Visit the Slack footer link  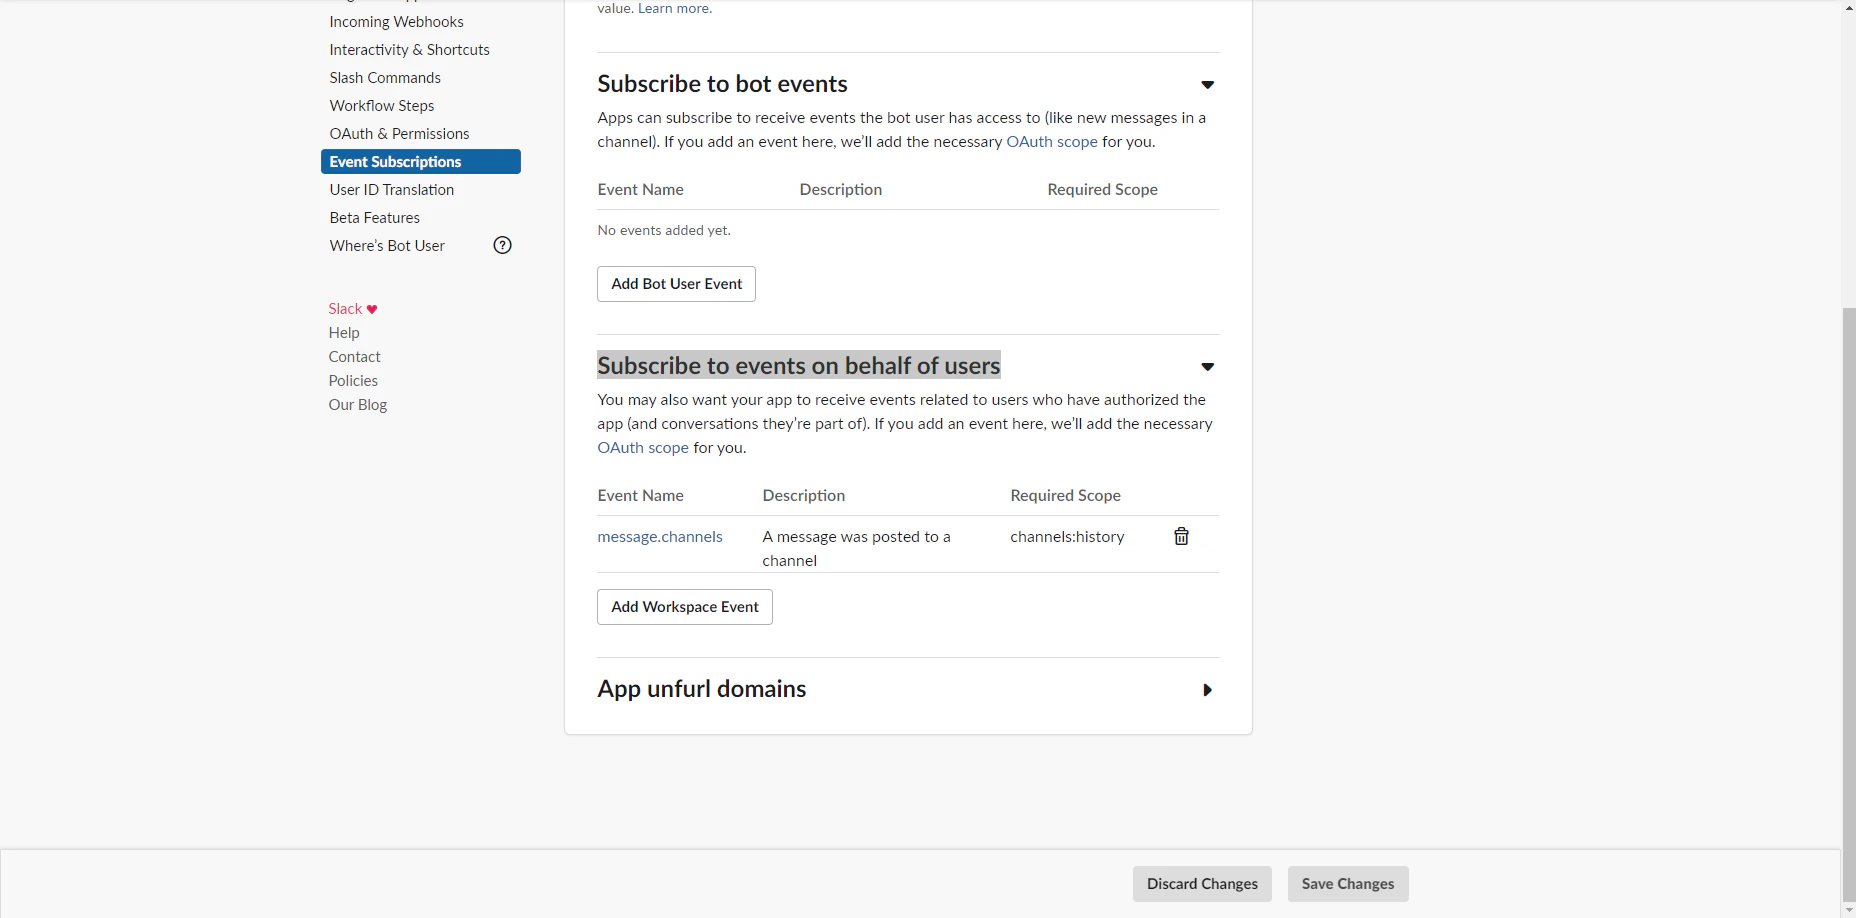[x=345, y=309]
